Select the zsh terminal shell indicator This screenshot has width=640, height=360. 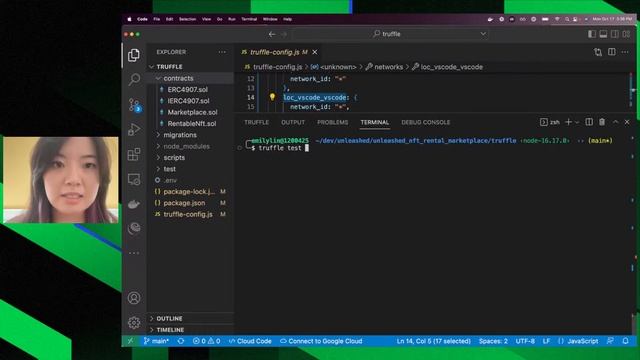point(550,122)
